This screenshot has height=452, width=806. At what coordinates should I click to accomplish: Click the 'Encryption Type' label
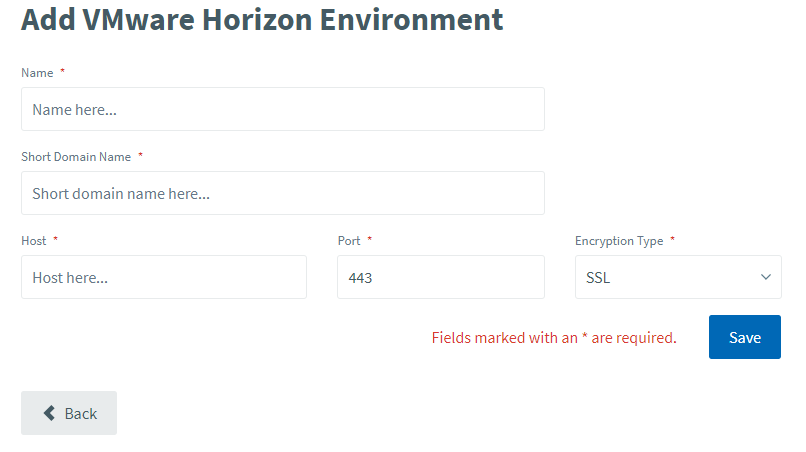(619, 241)
